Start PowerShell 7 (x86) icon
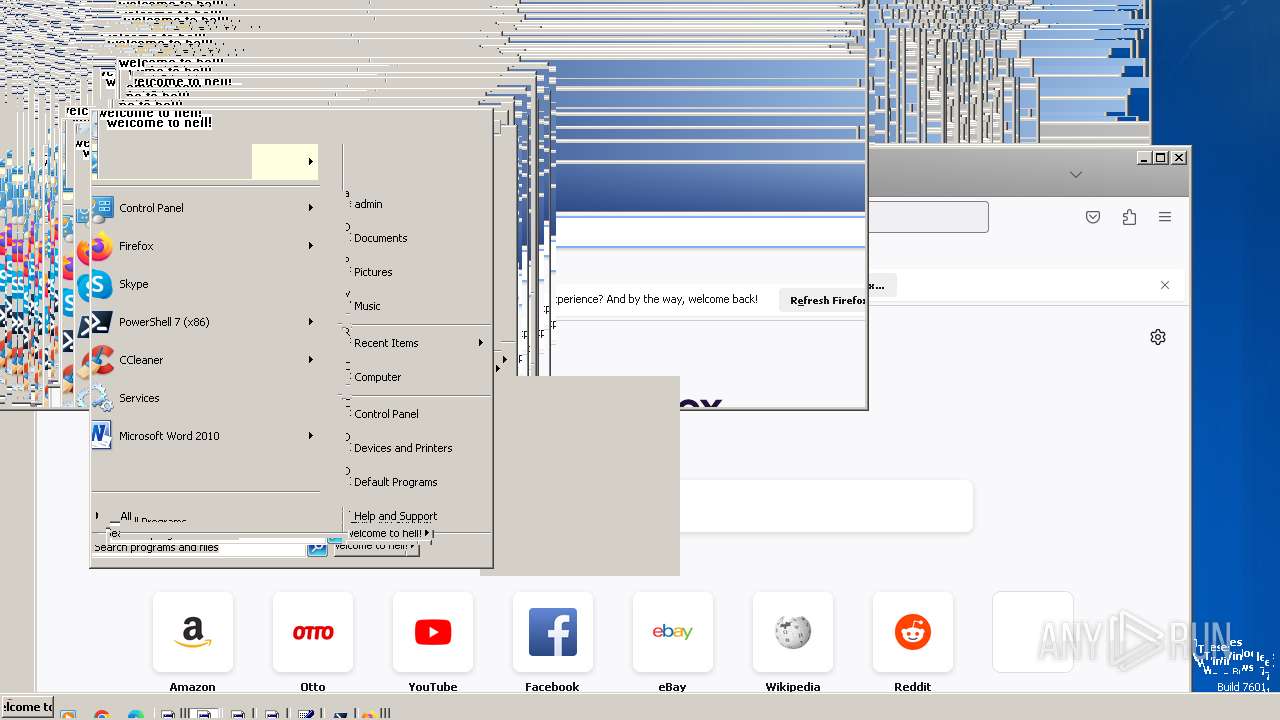The width and height of the screenshot is (1280, 720). tap(102, 322)
